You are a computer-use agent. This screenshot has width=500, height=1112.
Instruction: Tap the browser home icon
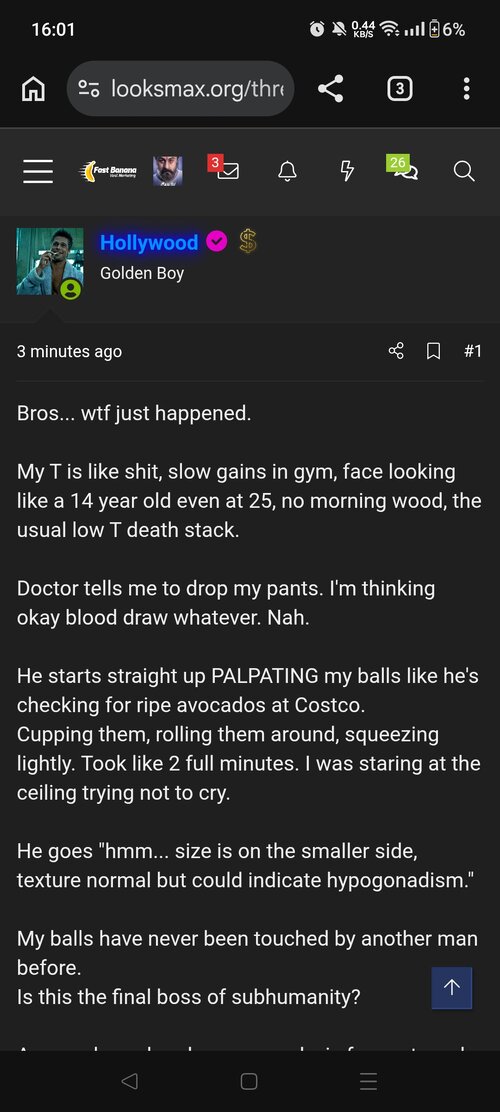coord(33,89)
